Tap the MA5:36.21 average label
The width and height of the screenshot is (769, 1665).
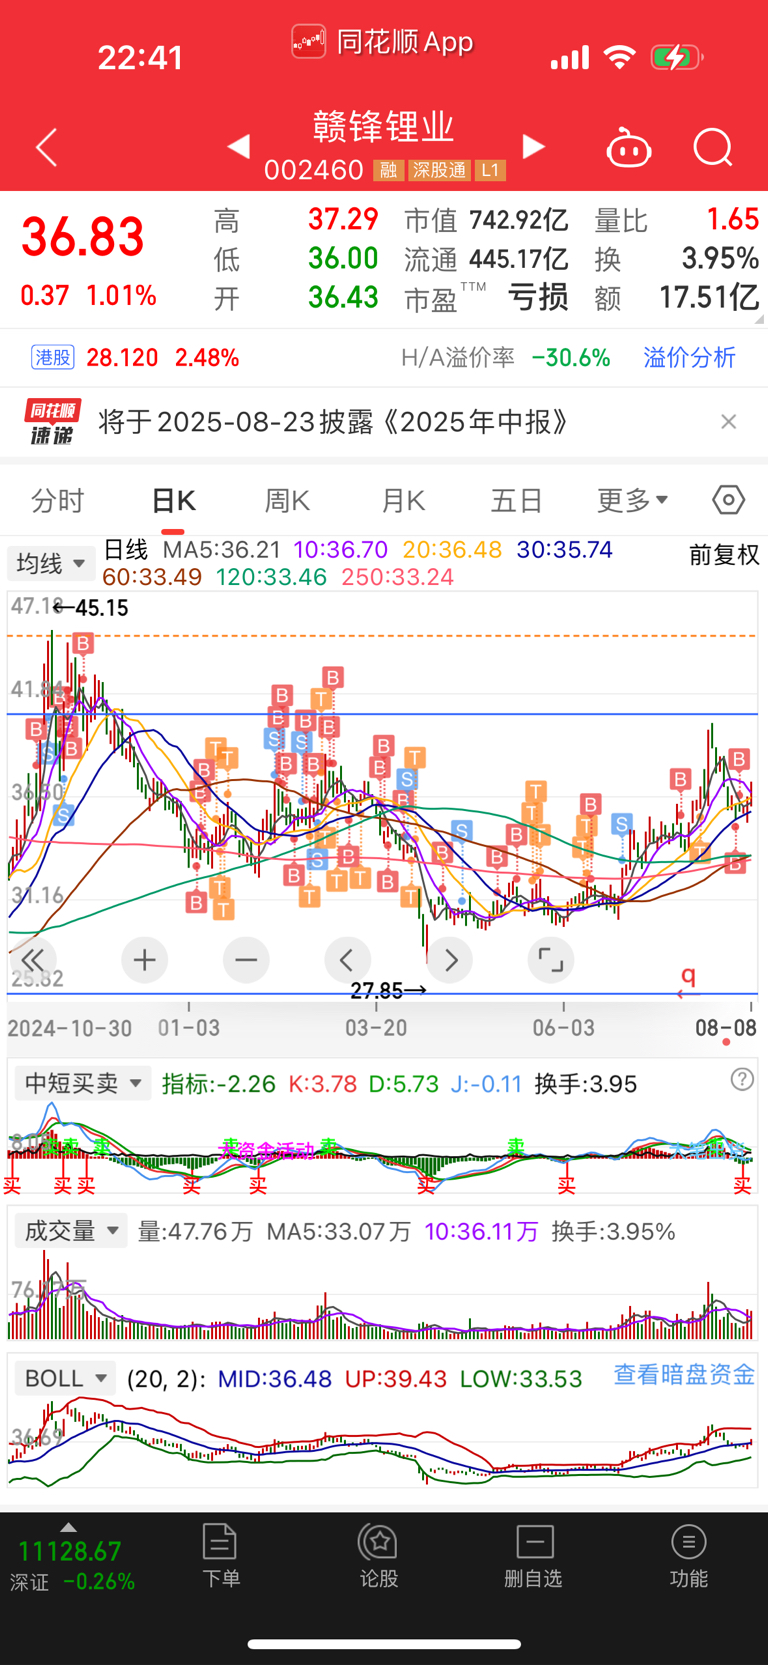(222, 550)
